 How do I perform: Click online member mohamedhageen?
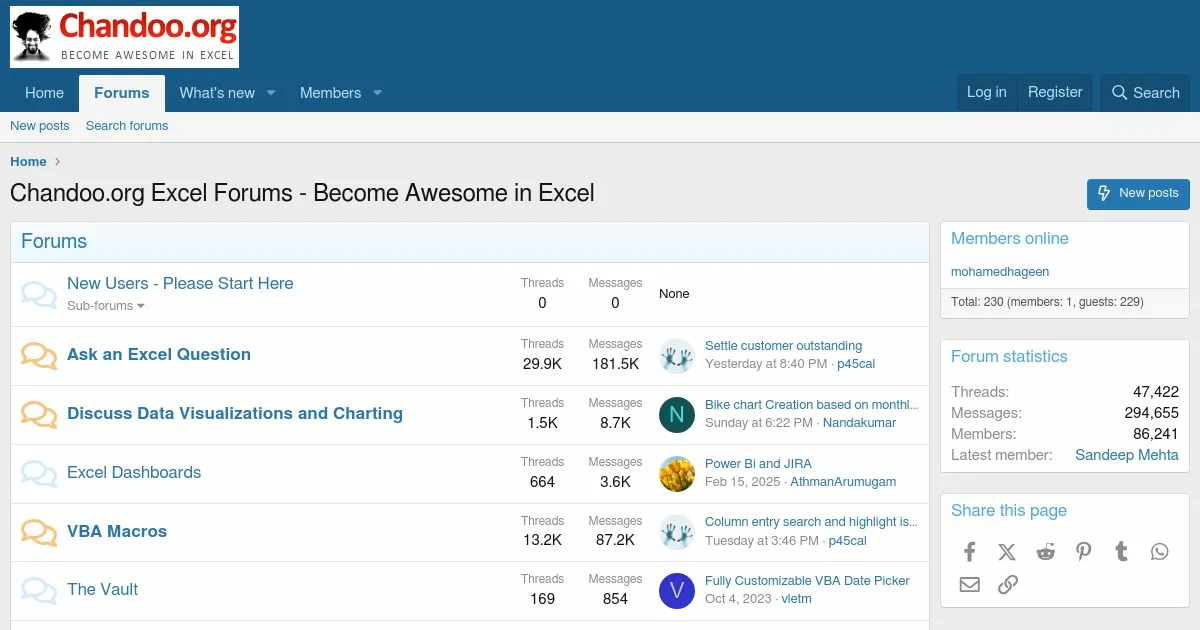click(x=1000, y=272)
